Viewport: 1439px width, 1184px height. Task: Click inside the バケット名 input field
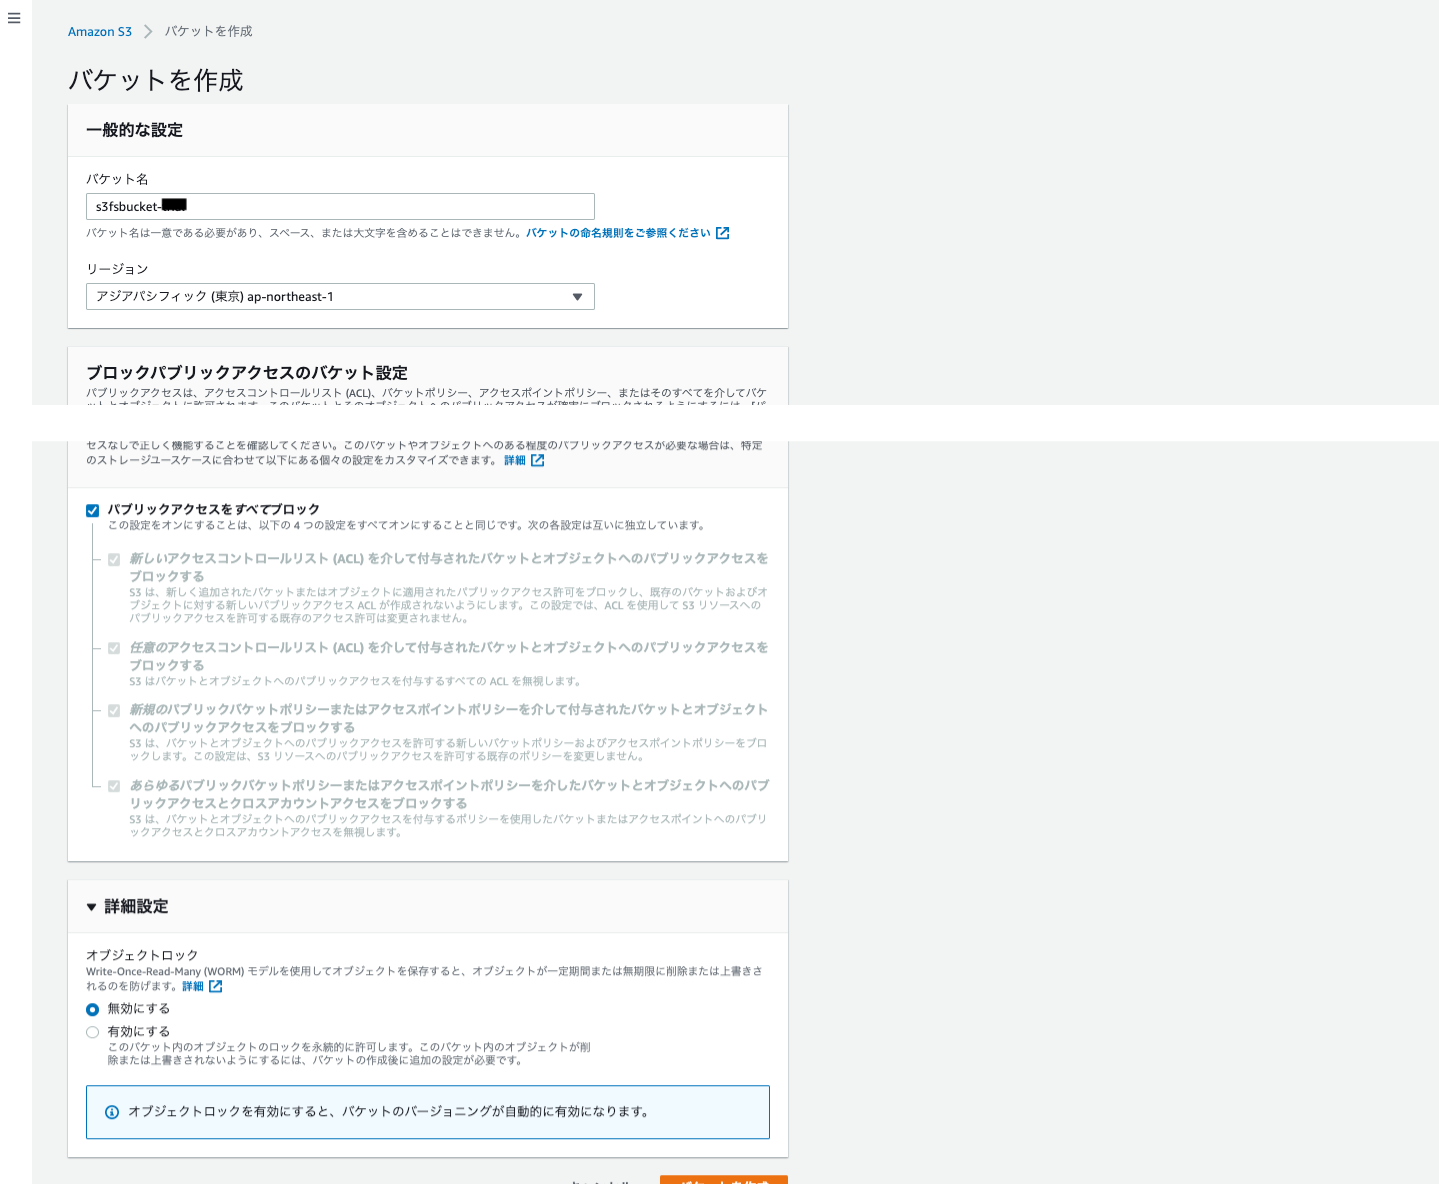pyautogui.click(x=339, y=206)
